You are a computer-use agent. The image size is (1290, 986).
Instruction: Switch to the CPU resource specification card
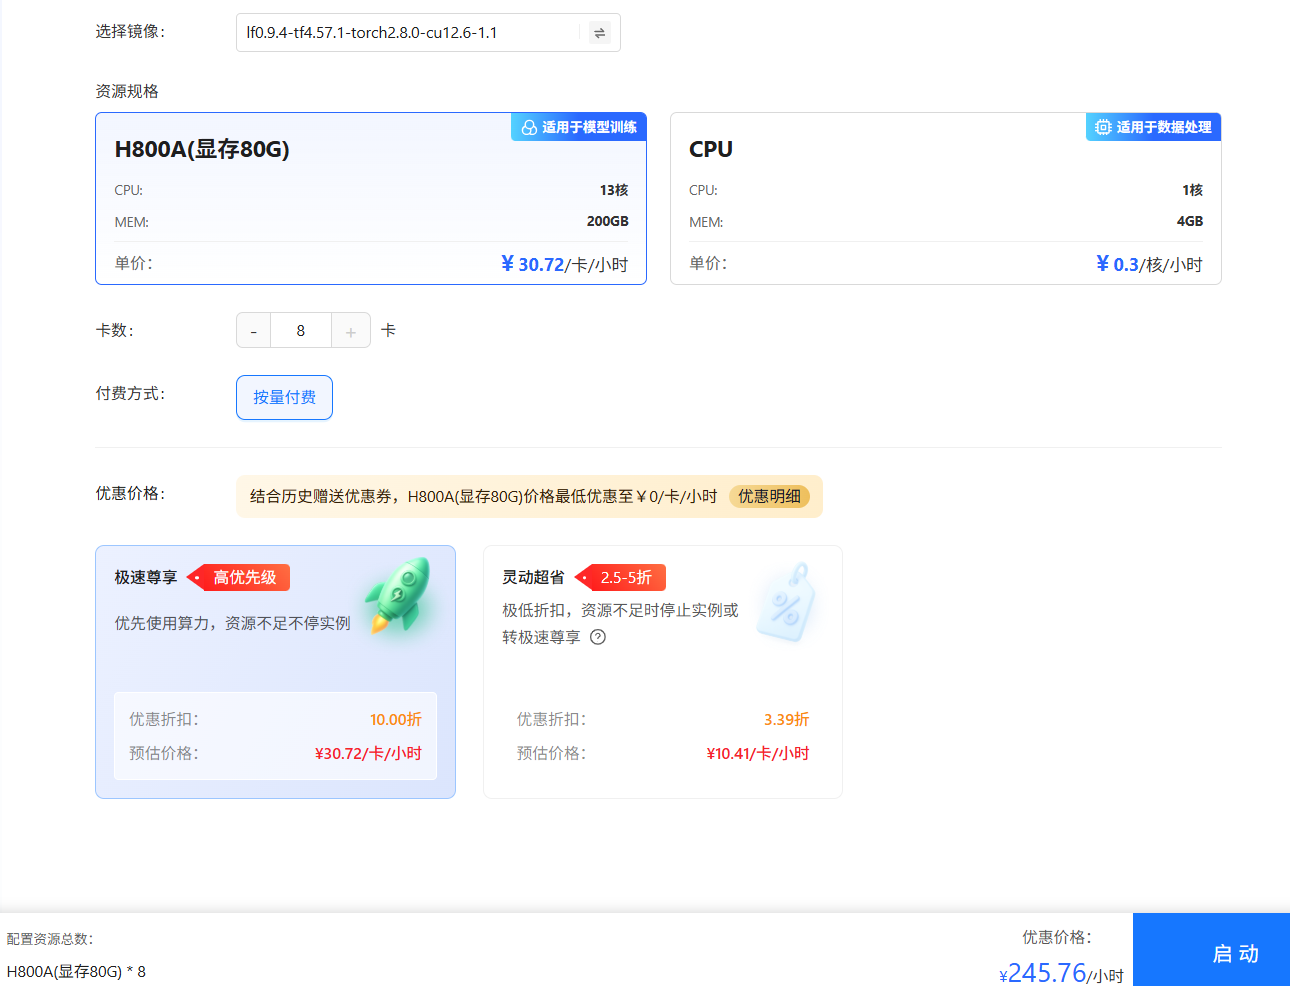946,198
